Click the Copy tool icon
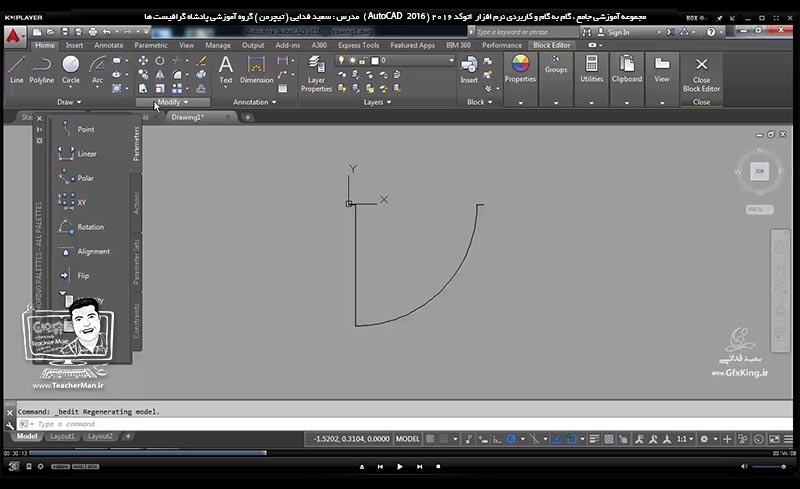This screenshot has height=489, width=800. click(143, 75)
